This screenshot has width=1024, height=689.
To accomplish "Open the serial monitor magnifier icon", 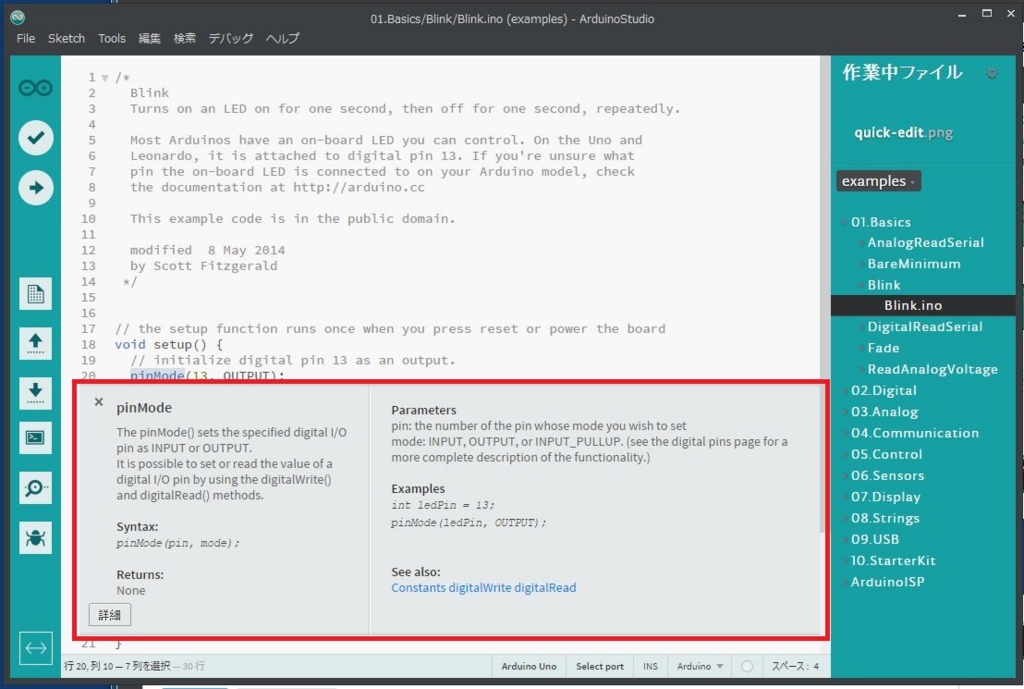I will [35, 488].
